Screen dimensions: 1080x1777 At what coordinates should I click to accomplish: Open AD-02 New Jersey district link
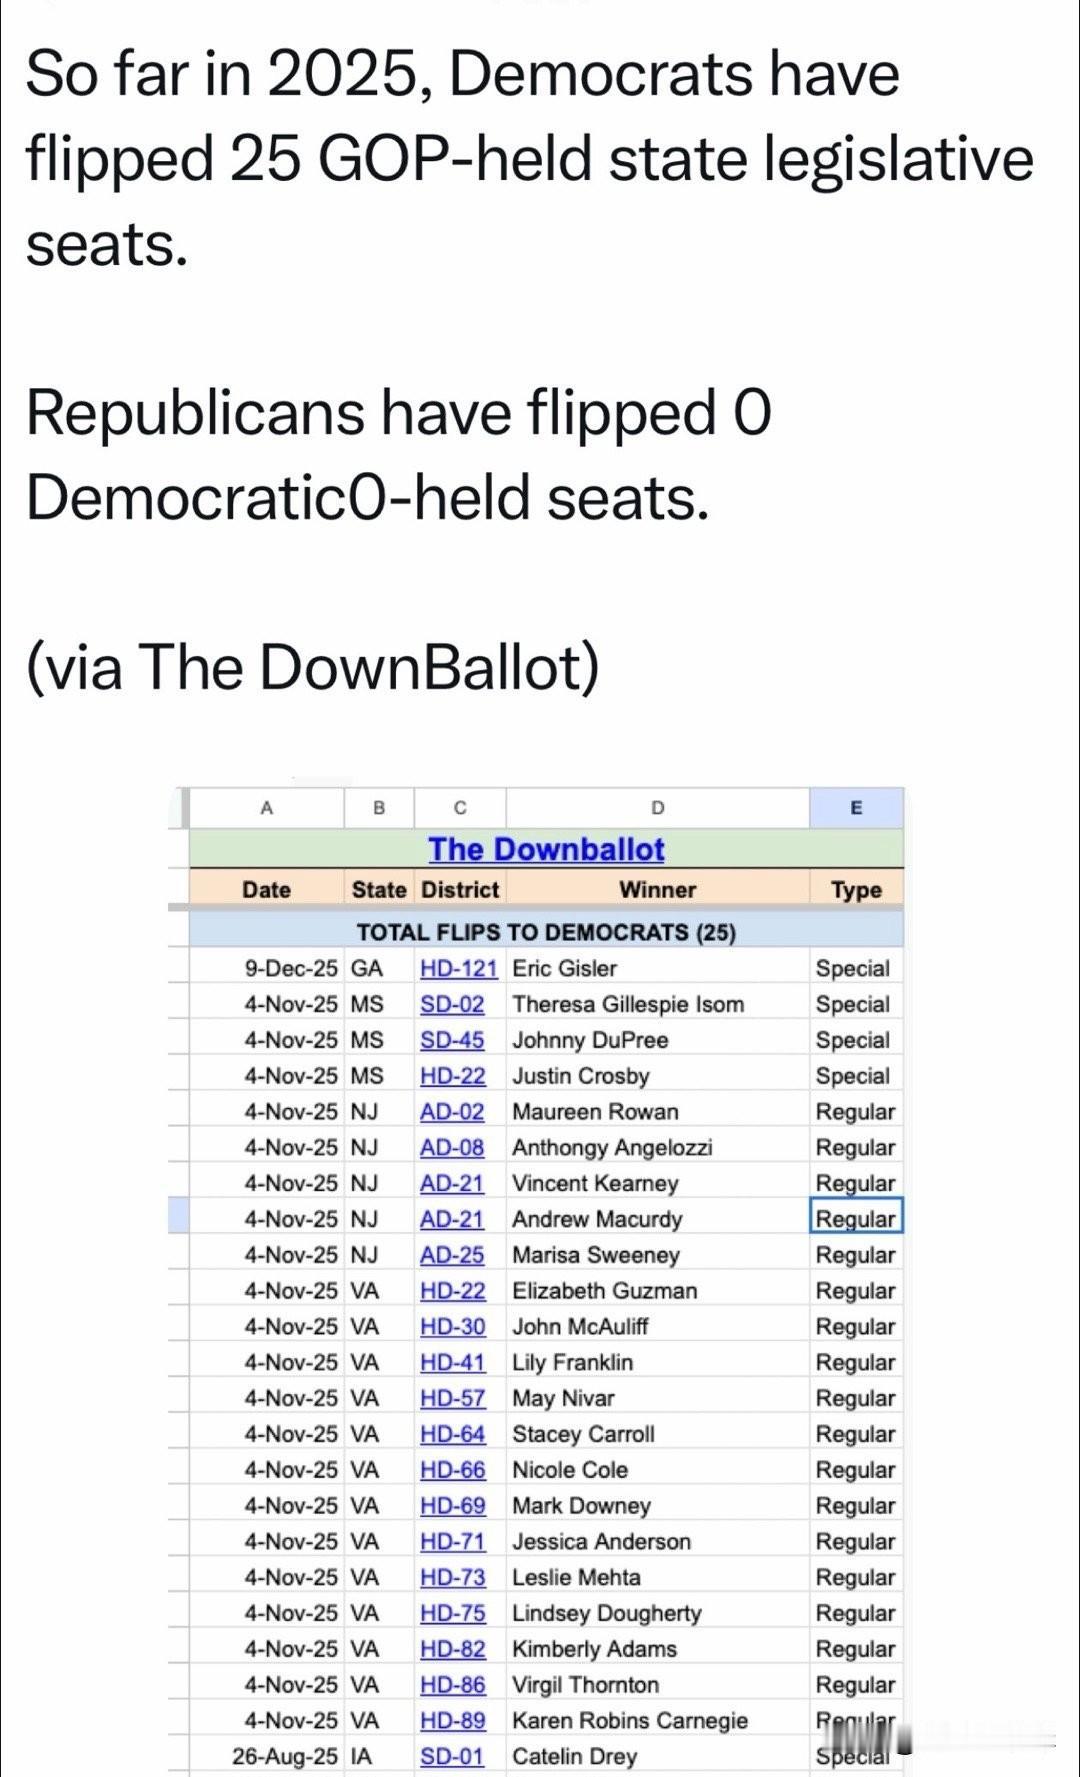(x=452, y=1112)
